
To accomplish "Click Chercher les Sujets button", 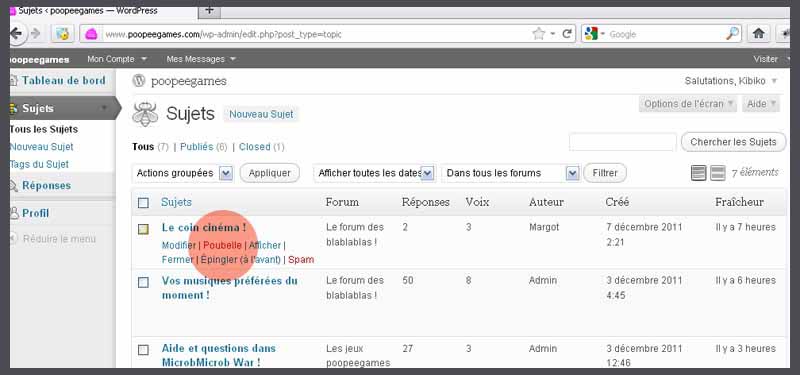I will point(733,142).
